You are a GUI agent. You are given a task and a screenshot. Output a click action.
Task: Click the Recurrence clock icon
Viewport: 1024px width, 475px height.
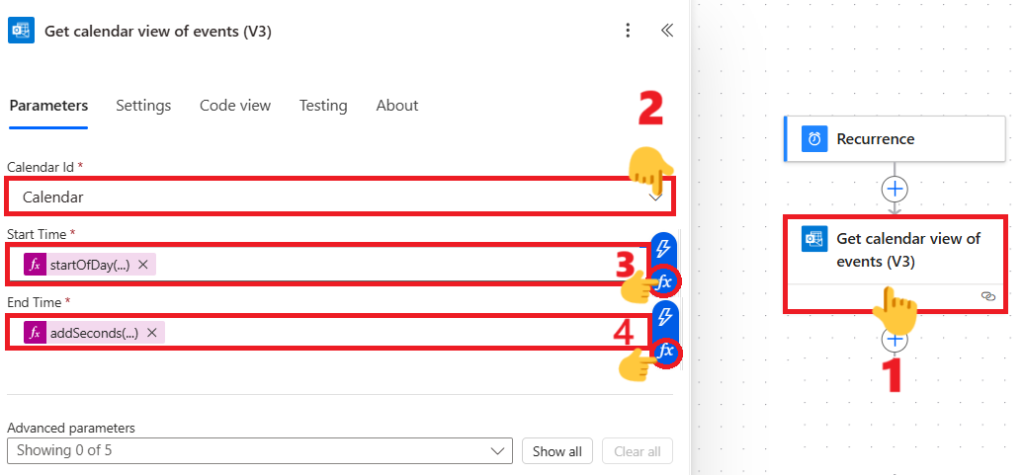(x=815, y=139)
